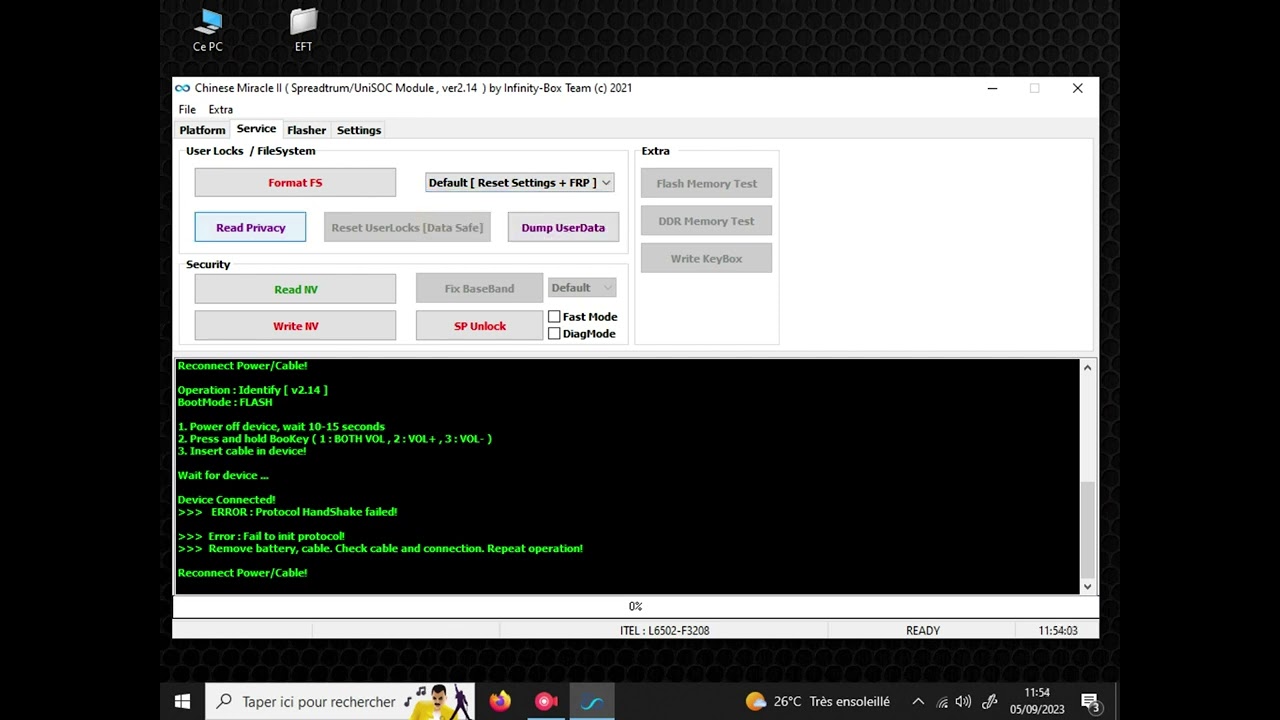Click the Flash Memory Test button
The width and height of the screenshot is (1280, 720).
[x=706, y=183]
